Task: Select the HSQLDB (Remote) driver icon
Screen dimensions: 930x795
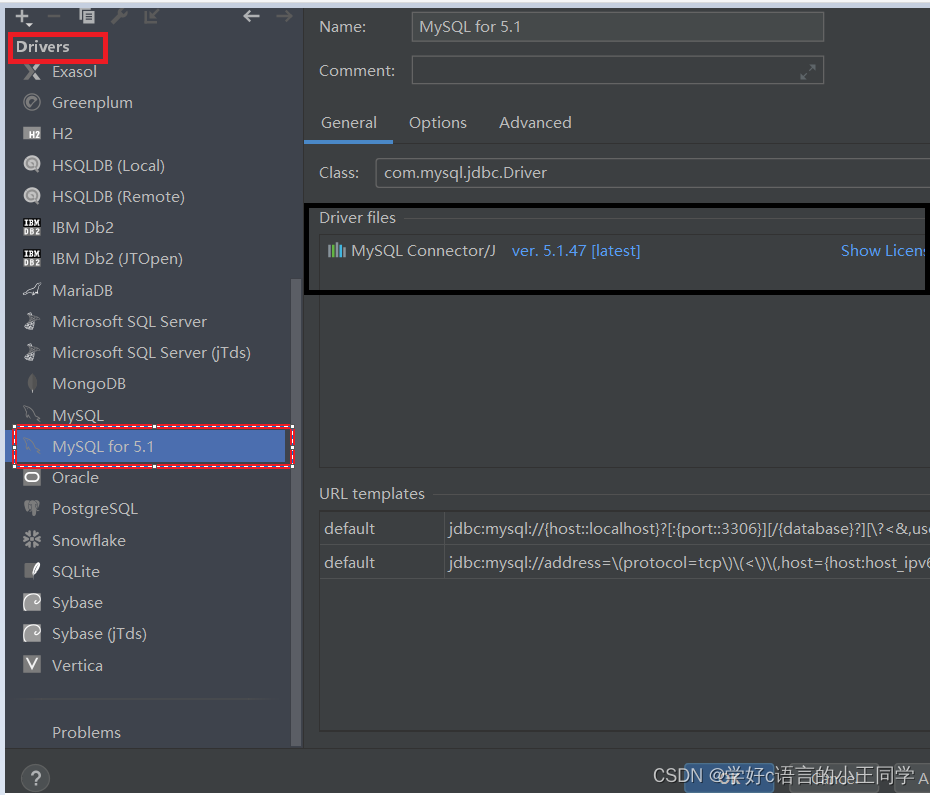Action: tap(32, 196)
